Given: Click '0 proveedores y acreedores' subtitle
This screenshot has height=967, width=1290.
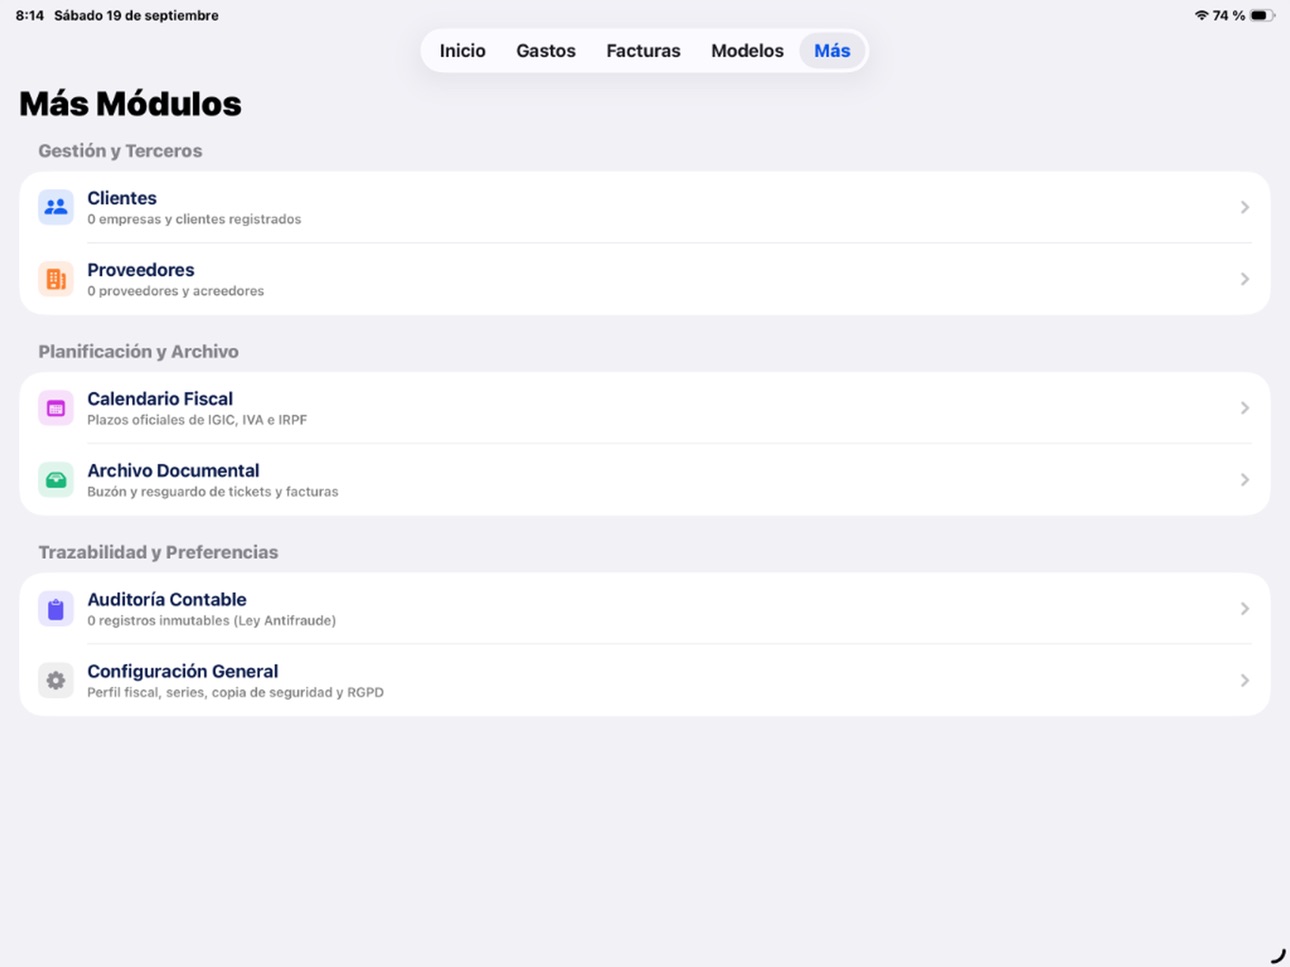Looking at the screenshot, I should (x=176, y=291).
